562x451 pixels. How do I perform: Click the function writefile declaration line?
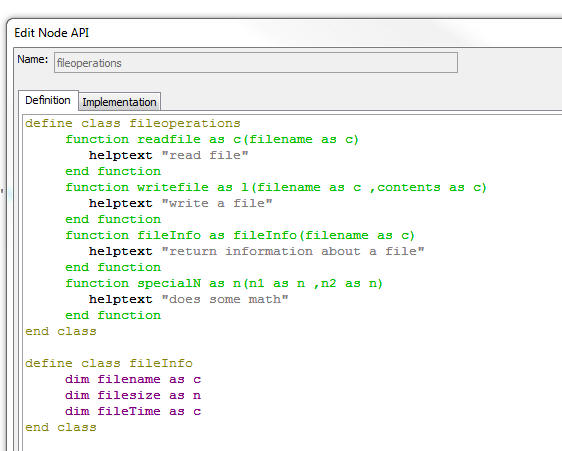pos(276,187)
